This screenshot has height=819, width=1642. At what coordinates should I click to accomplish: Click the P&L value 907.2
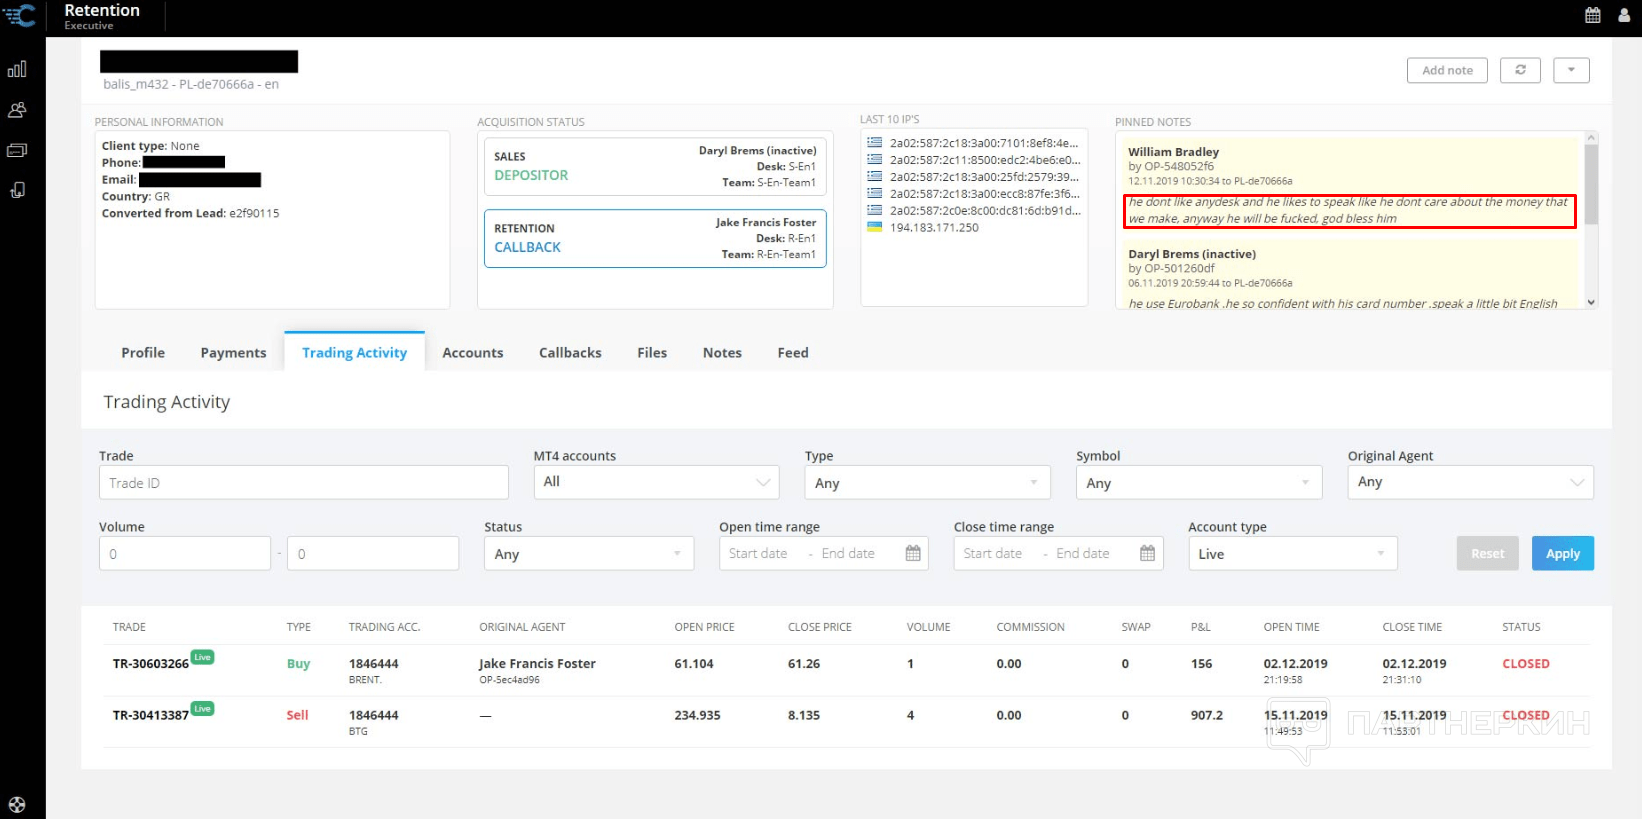1207,715
